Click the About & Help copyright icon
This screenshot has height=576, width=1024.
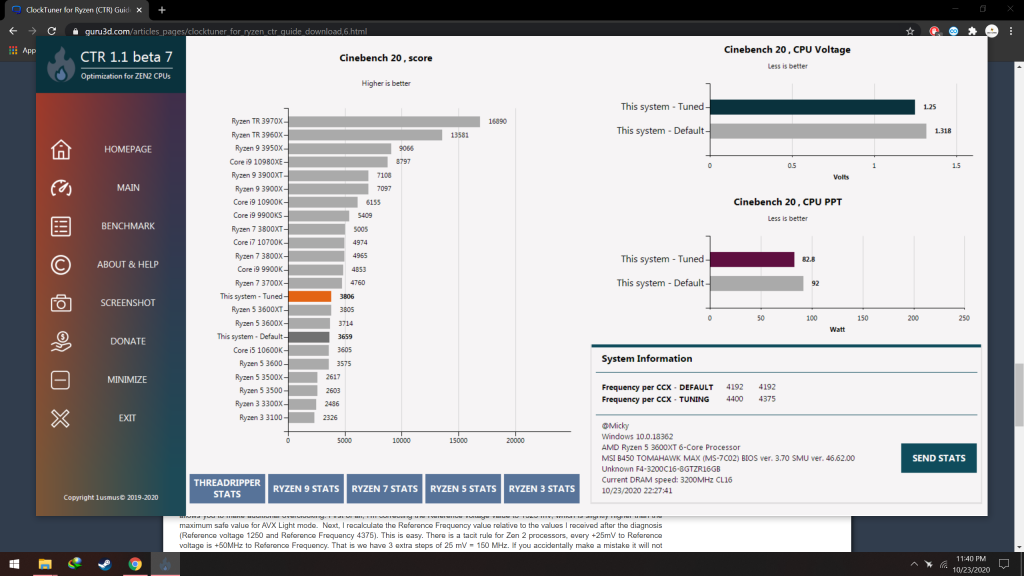click(61, 264)
